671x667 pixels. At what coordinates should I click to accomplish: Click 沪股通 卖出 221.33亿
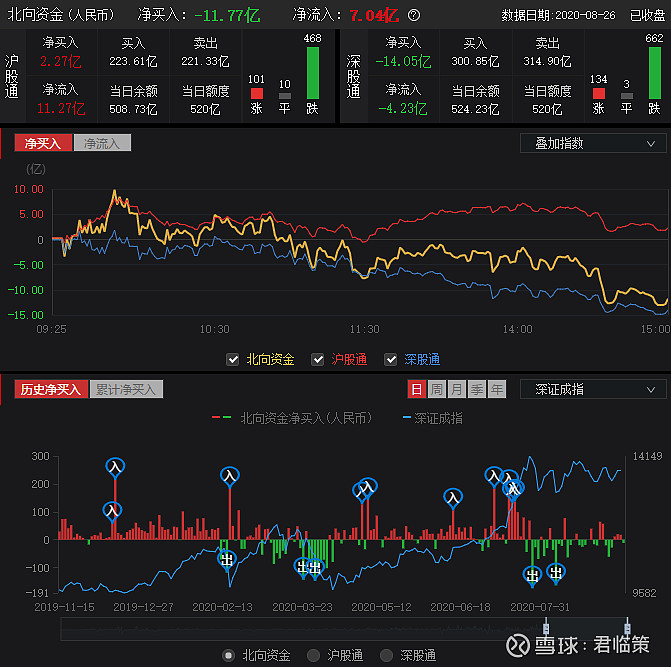[x=205, y=62]
